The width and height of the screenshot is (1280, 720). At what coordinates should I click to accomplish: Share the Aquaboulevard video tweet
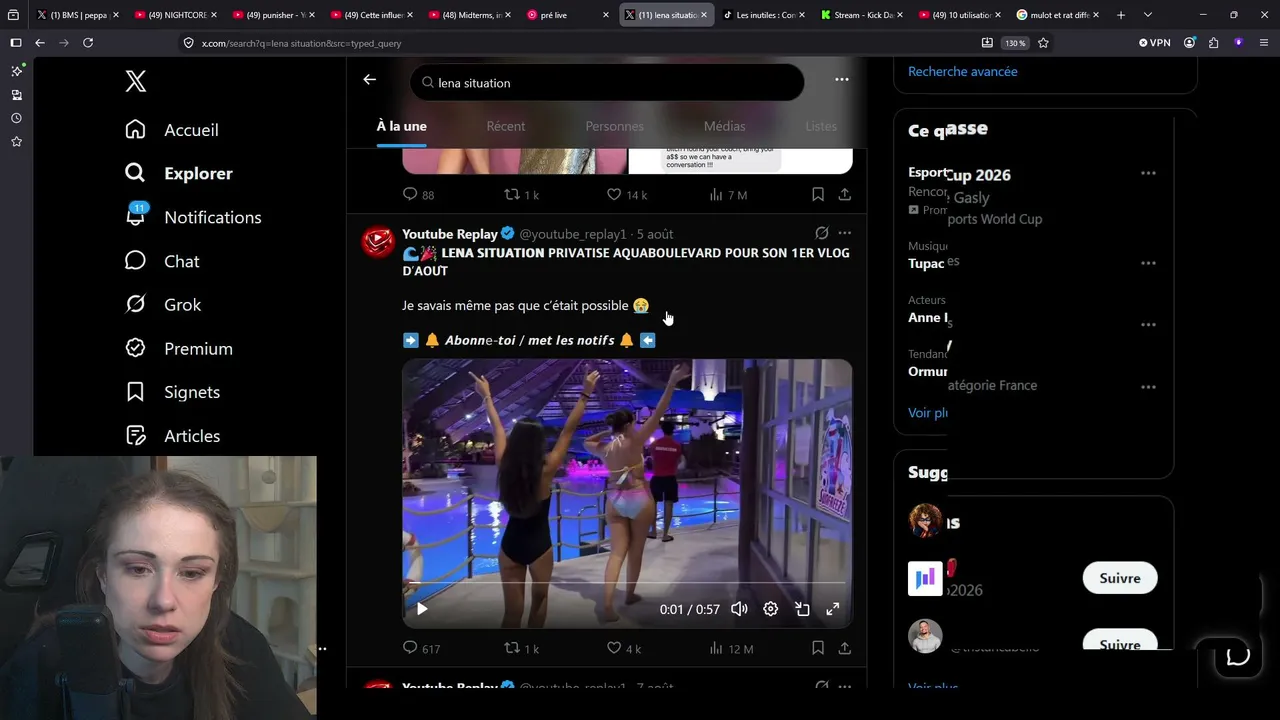tap(845, 648)
